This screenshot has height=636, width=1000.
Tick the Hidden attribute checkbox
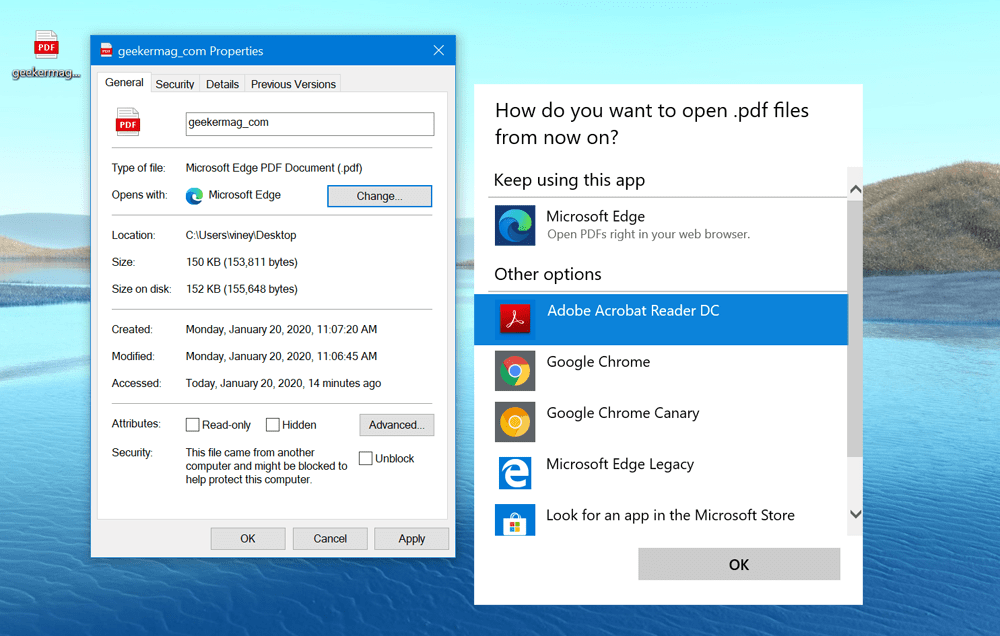pos(273,425)
